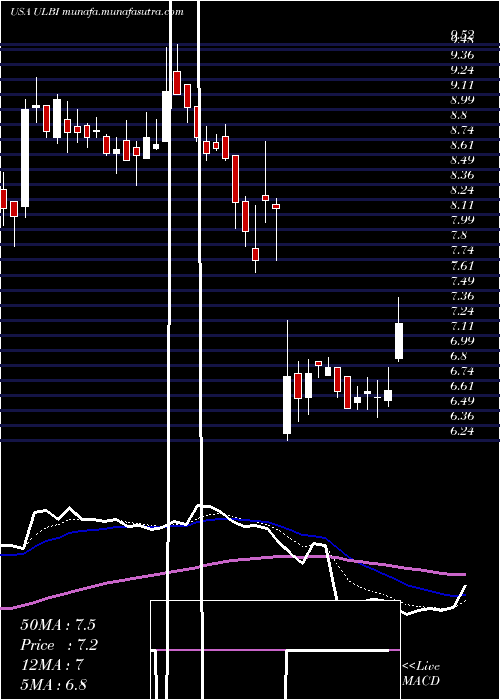Select the 6.36 price axis label
The height and width of the screenshot is (700, 500).
point(462,416)
